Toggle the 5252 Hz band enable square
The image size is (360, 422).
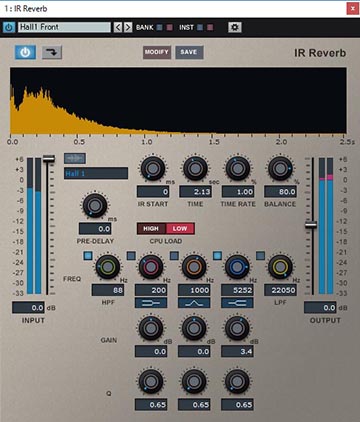click(217, 256)
